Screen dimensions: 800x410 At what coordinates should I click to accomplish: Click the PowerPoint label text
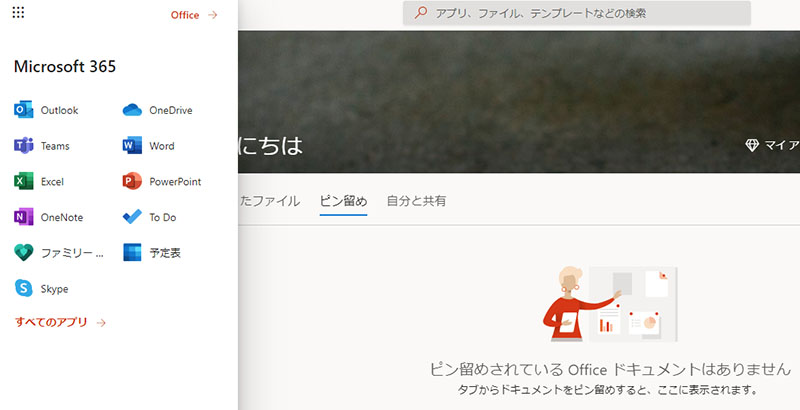coord(175,182)
